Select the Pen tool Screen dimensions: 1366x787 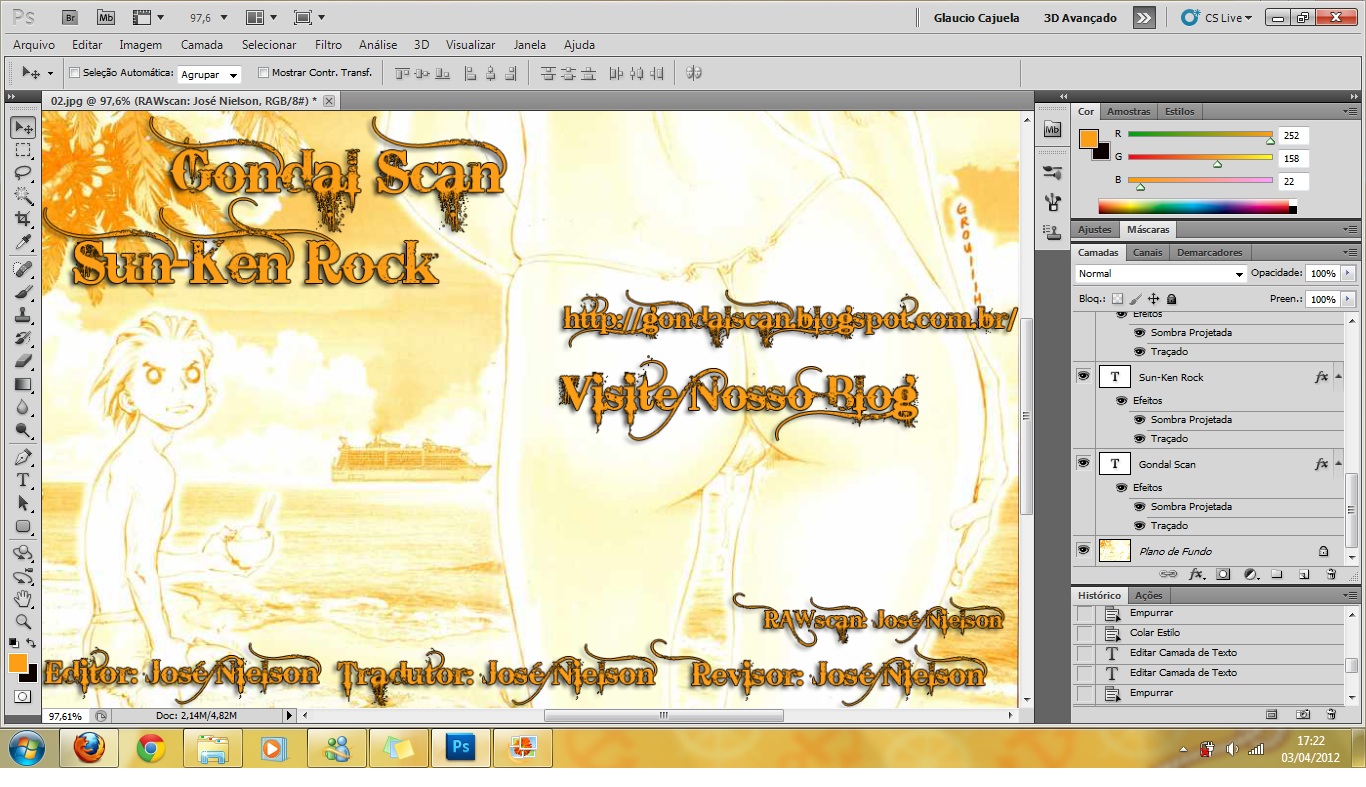[x=24, y=457]
